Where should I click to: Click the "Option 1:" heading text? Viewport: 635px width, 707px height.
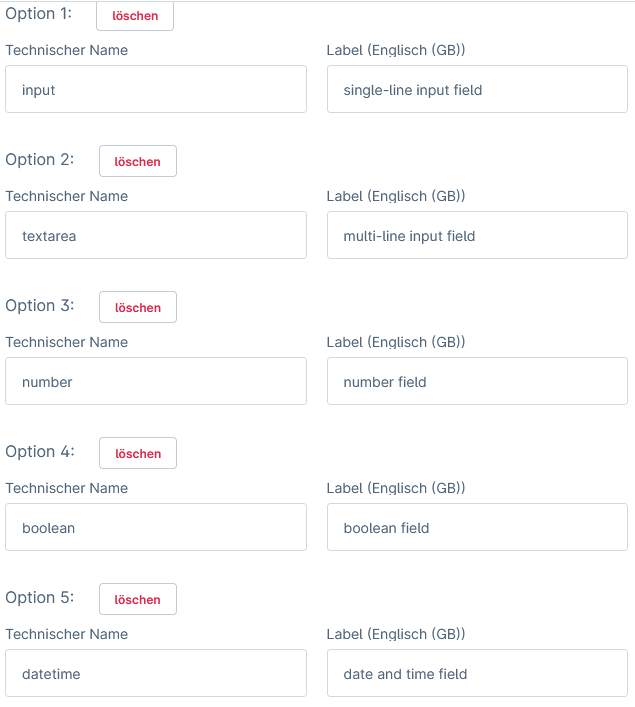(39, 14)
